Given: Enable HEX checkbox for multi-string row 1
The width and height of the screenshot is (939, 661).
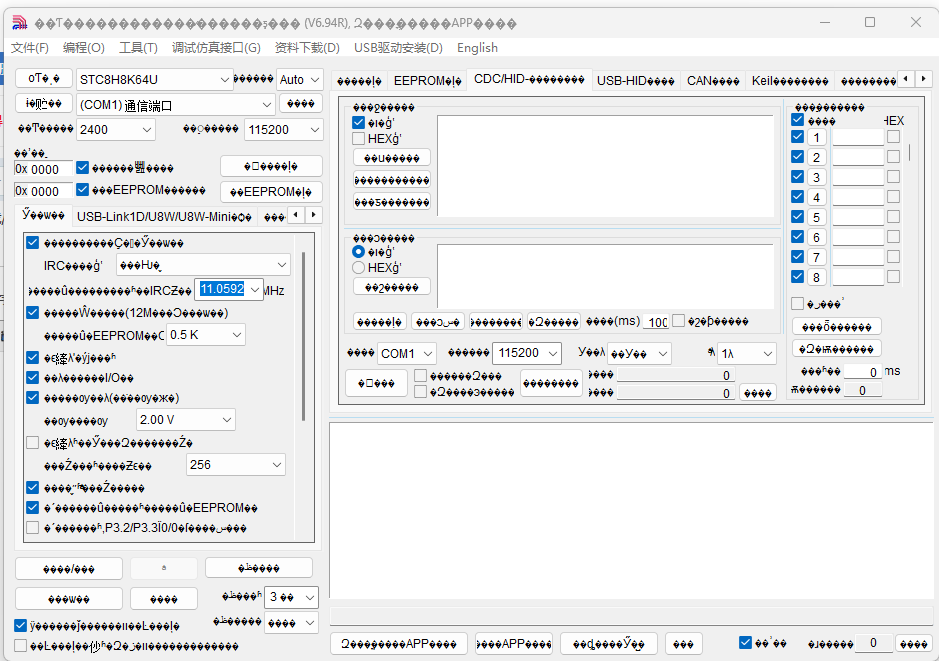Looking at the screenshot, I should pyautogui.click(x=893, y=137).
